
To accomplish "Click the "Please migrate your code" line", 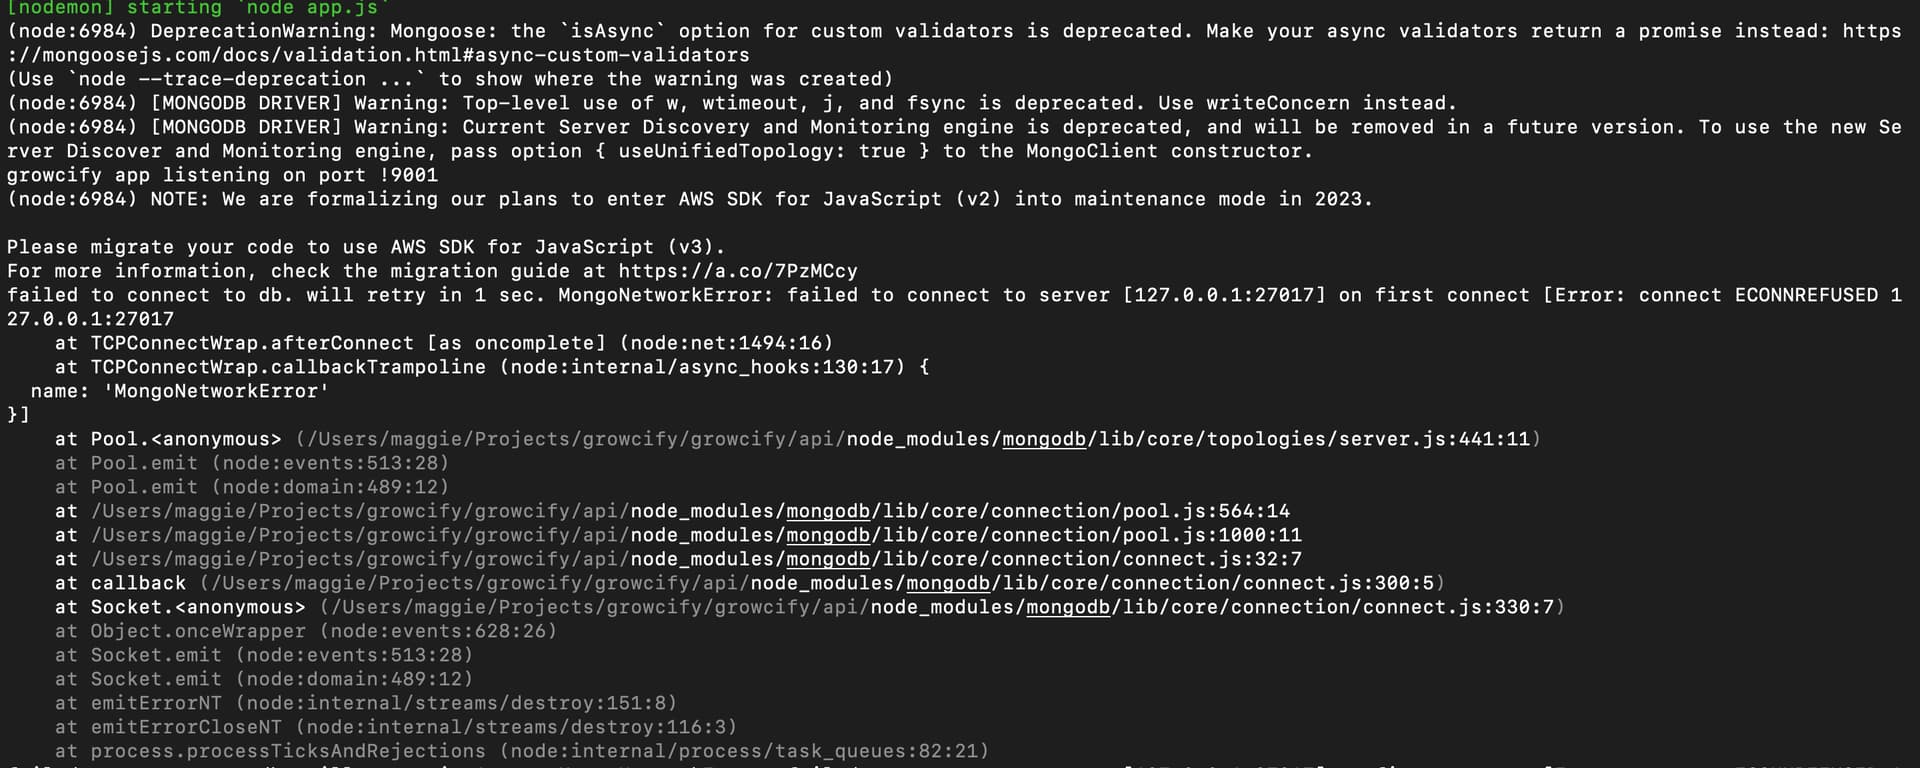I will [x=366, y=247].
